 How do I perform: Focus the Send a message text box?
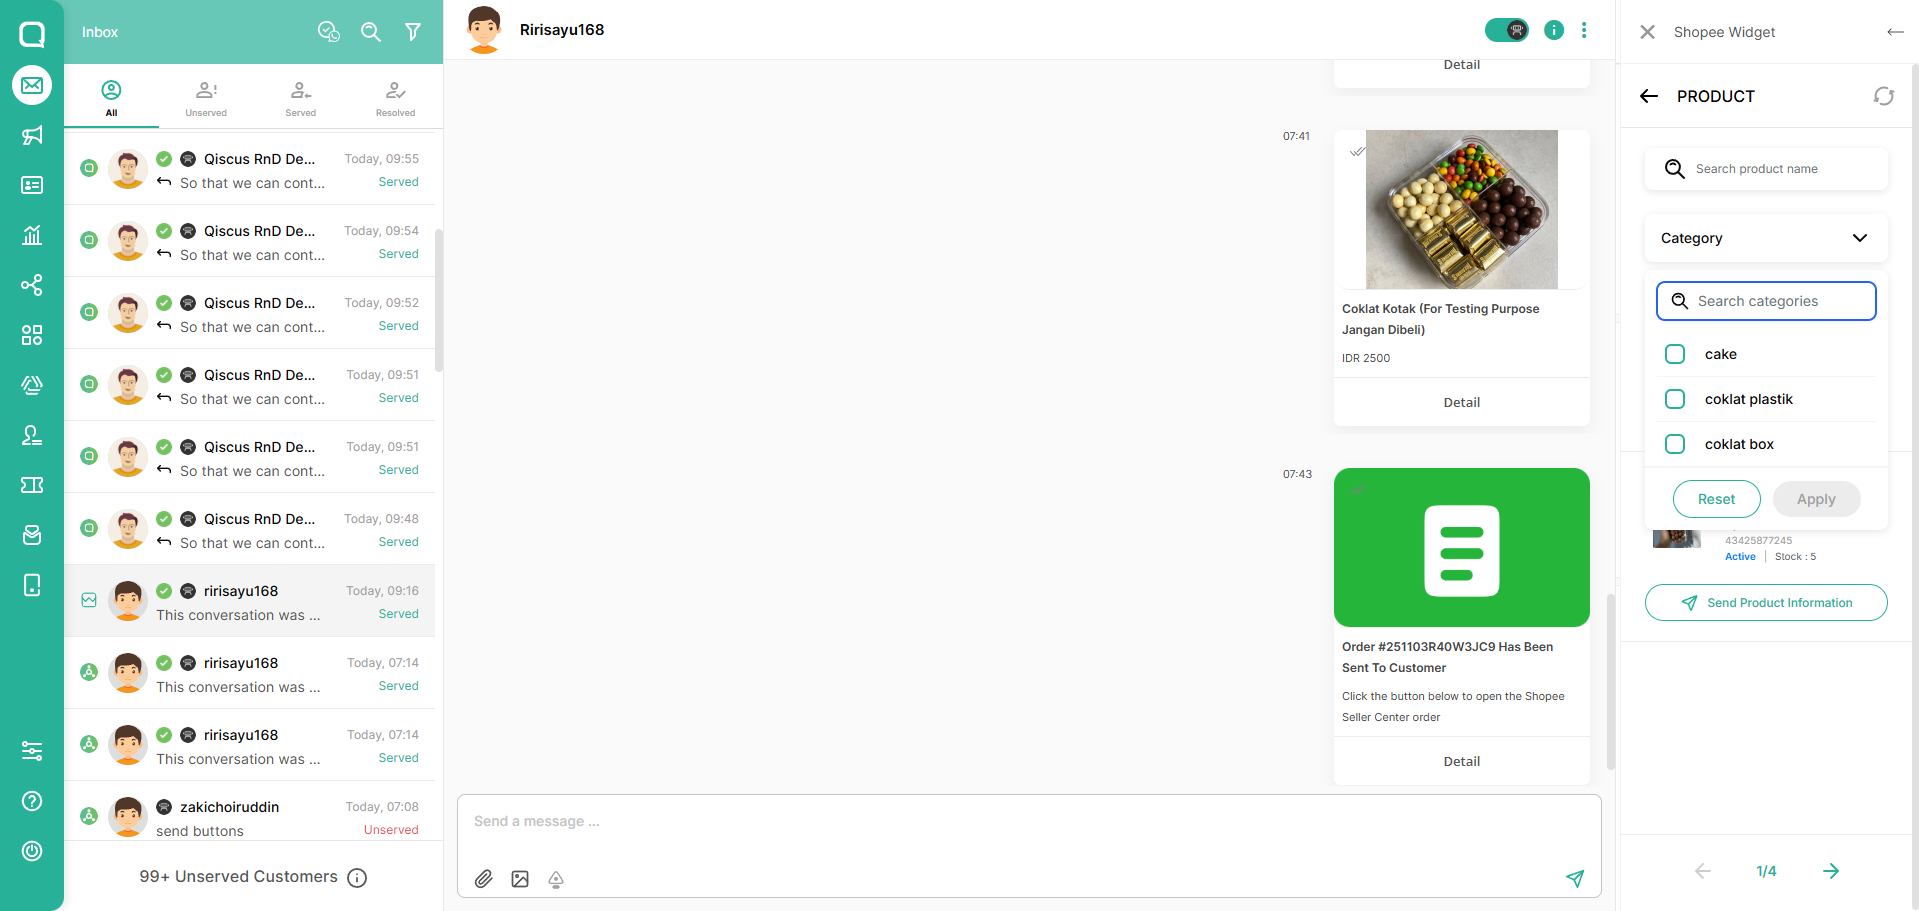pos(1029,822)
